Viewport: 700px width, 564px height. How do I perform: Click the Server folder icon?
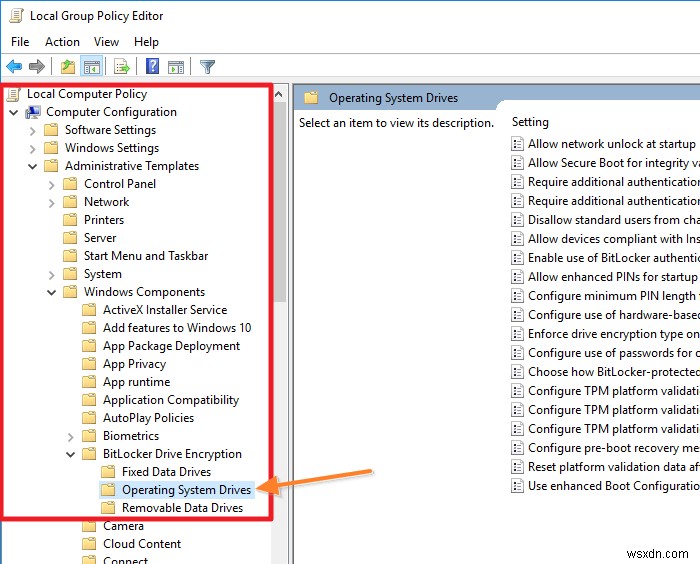tap(70, 238)
